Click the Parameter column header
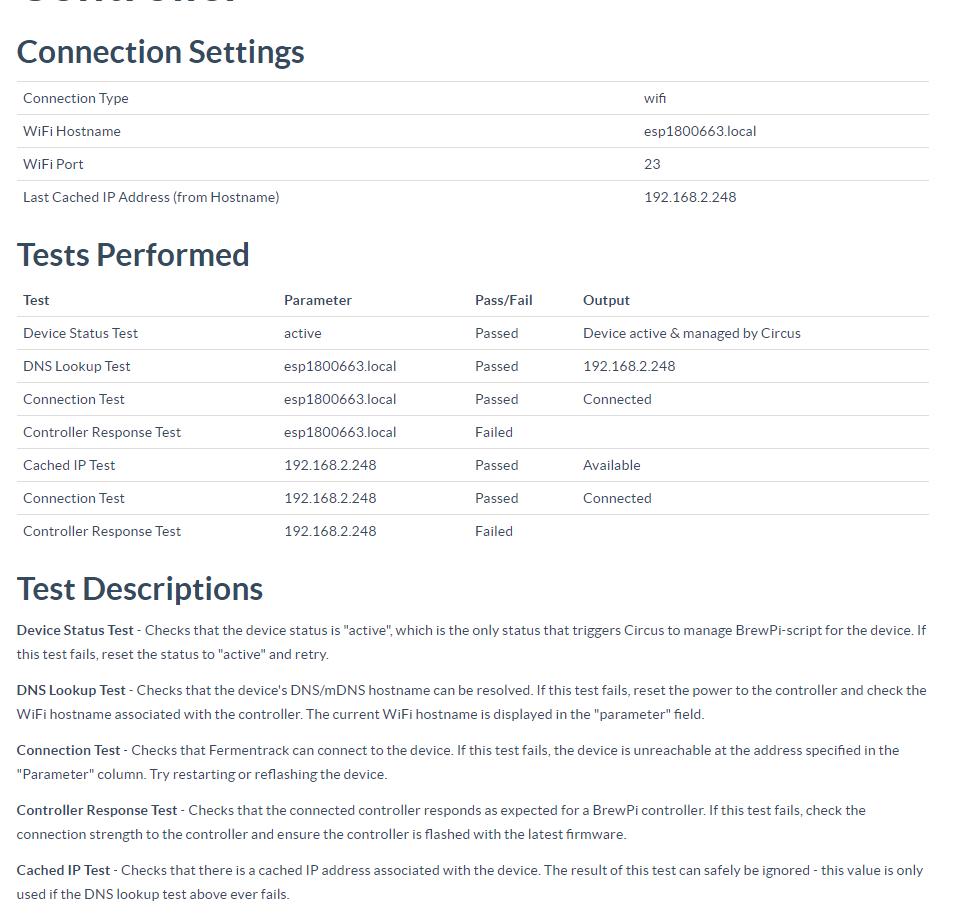 point(317,300)
